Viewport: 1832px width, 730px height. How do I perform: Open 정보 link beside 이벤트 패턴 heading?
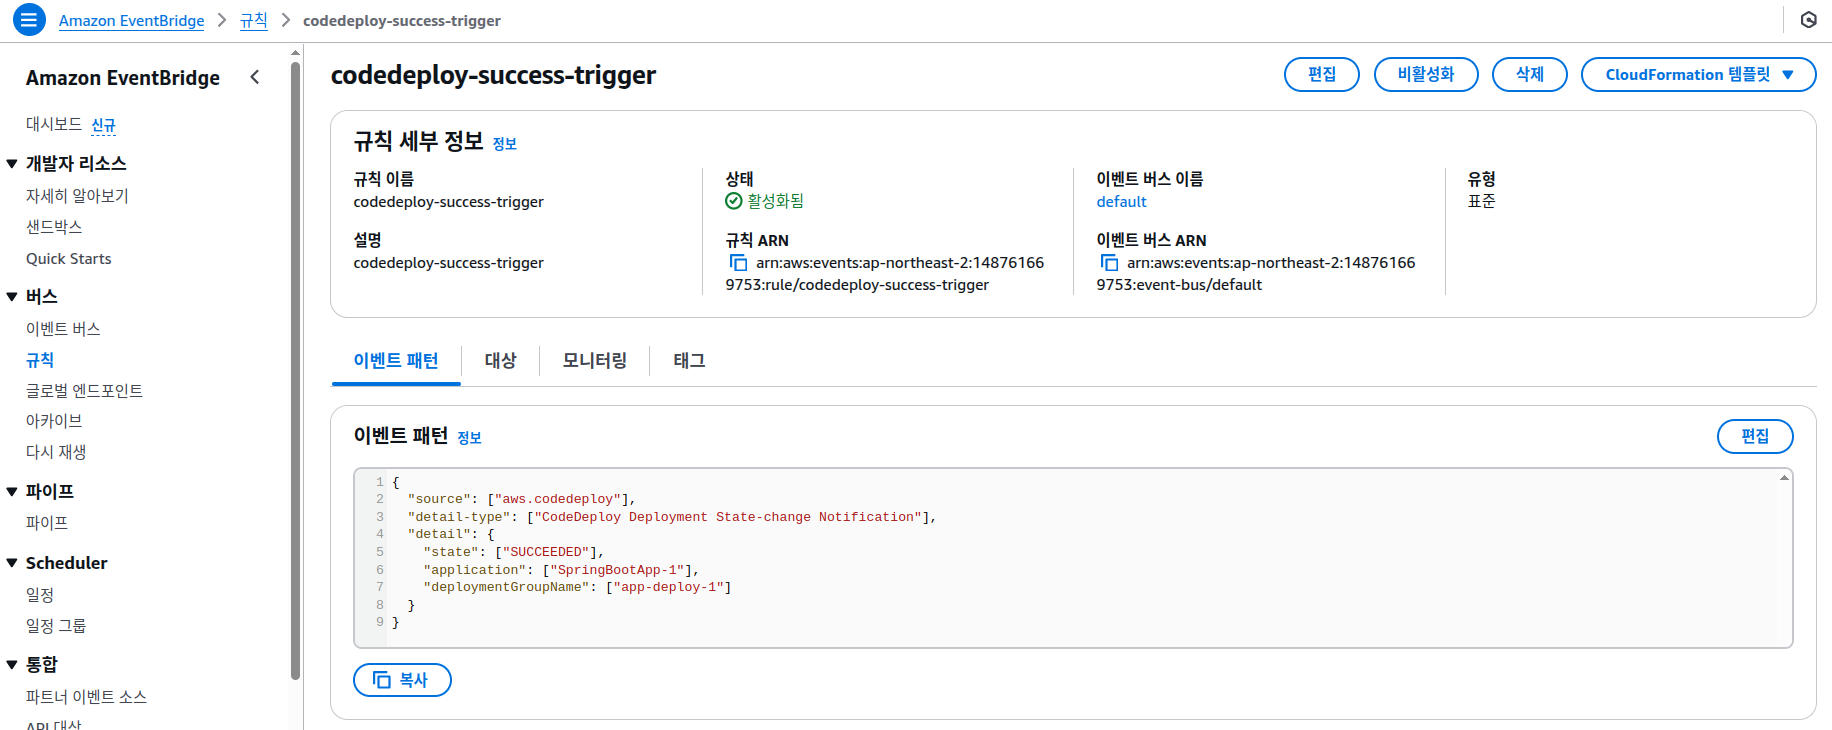pos(470,438)
